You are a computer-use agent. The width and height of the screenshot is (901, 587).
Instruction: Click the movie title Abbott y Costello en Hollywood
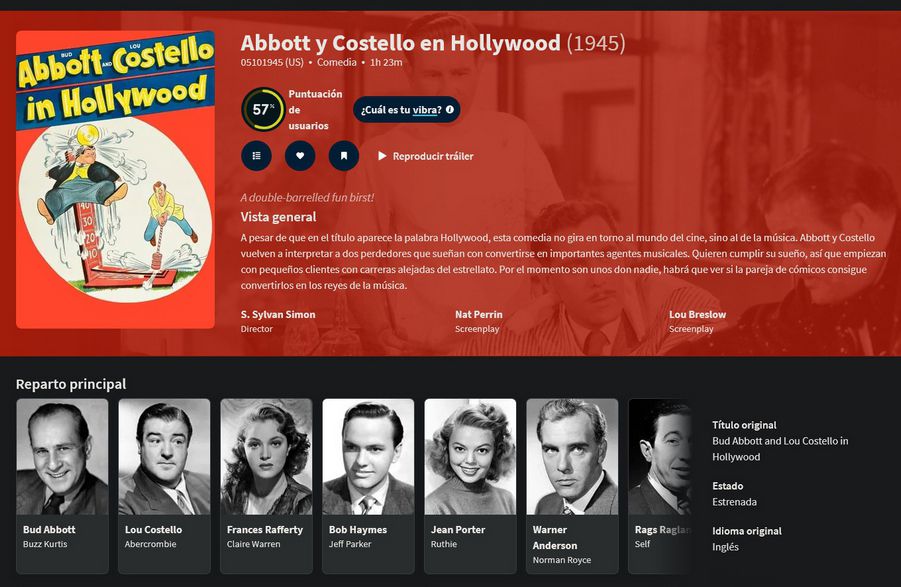tap(401, 43)
